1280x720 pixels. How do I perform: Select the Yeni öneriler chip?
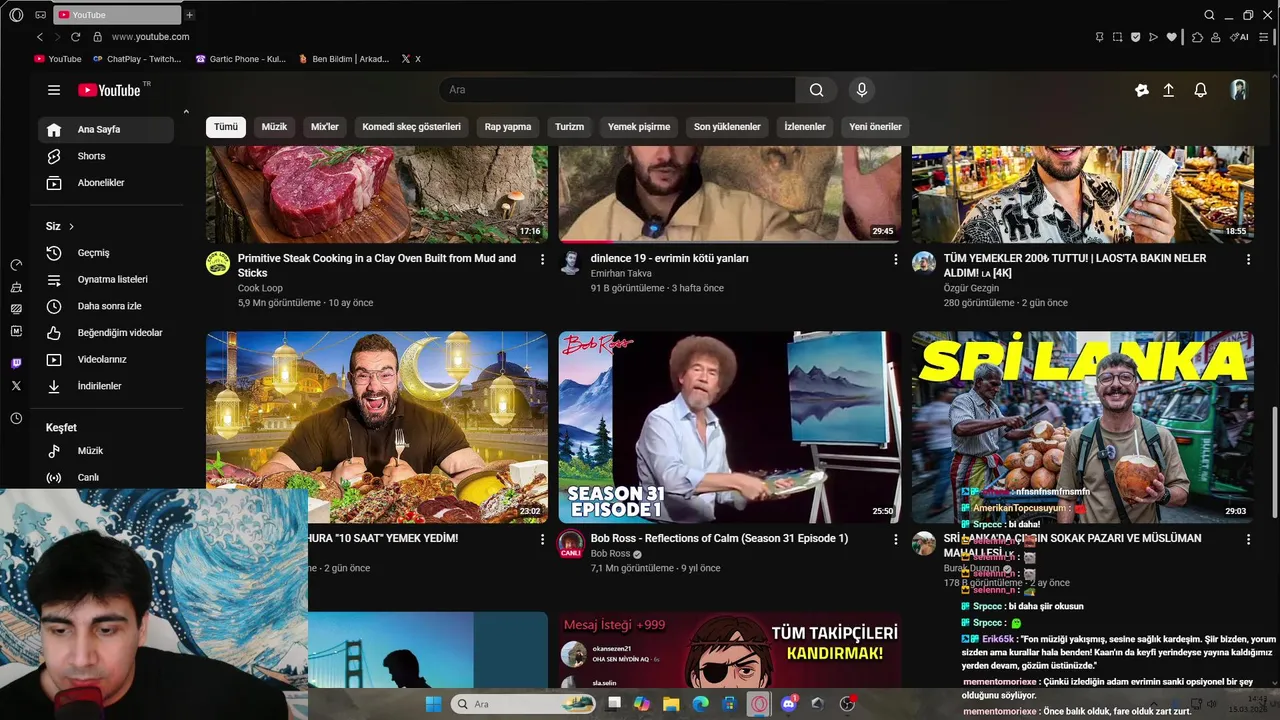(876, 127)
